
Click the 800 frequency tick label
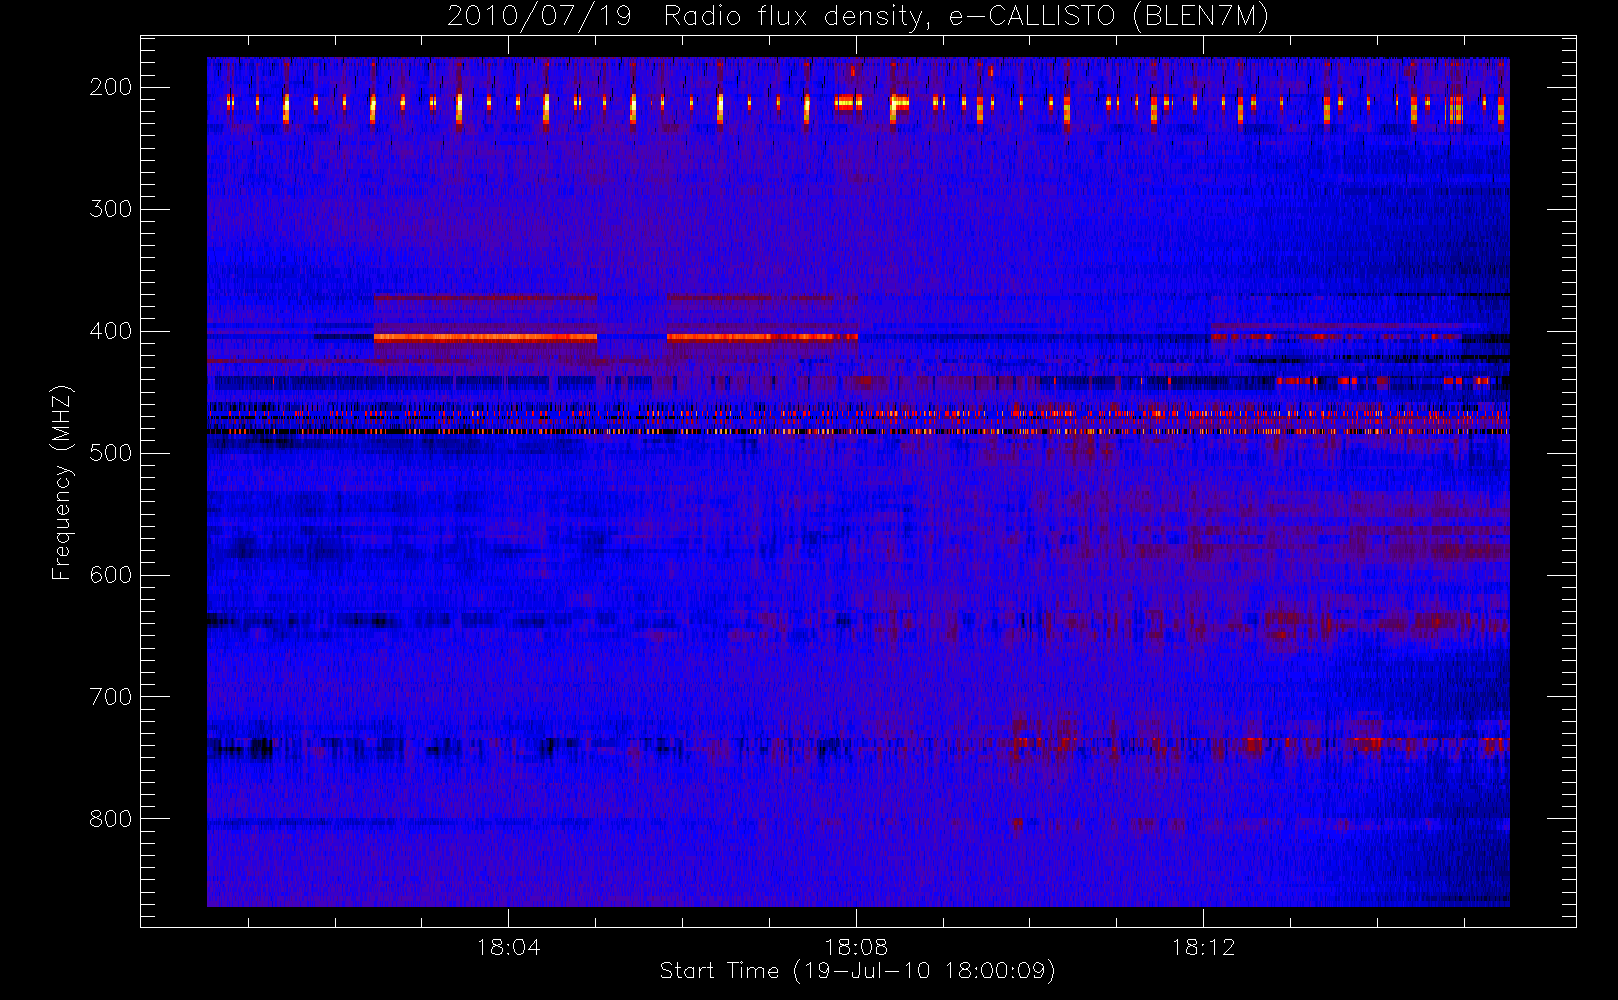tap(111, 819)
